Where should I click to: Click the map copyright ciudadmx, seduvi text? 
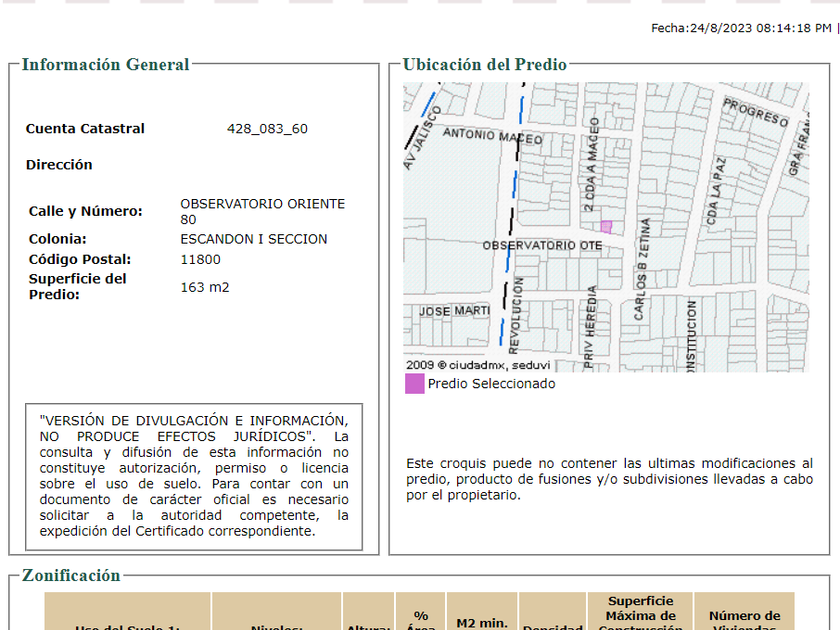click(x=478, y=365)
